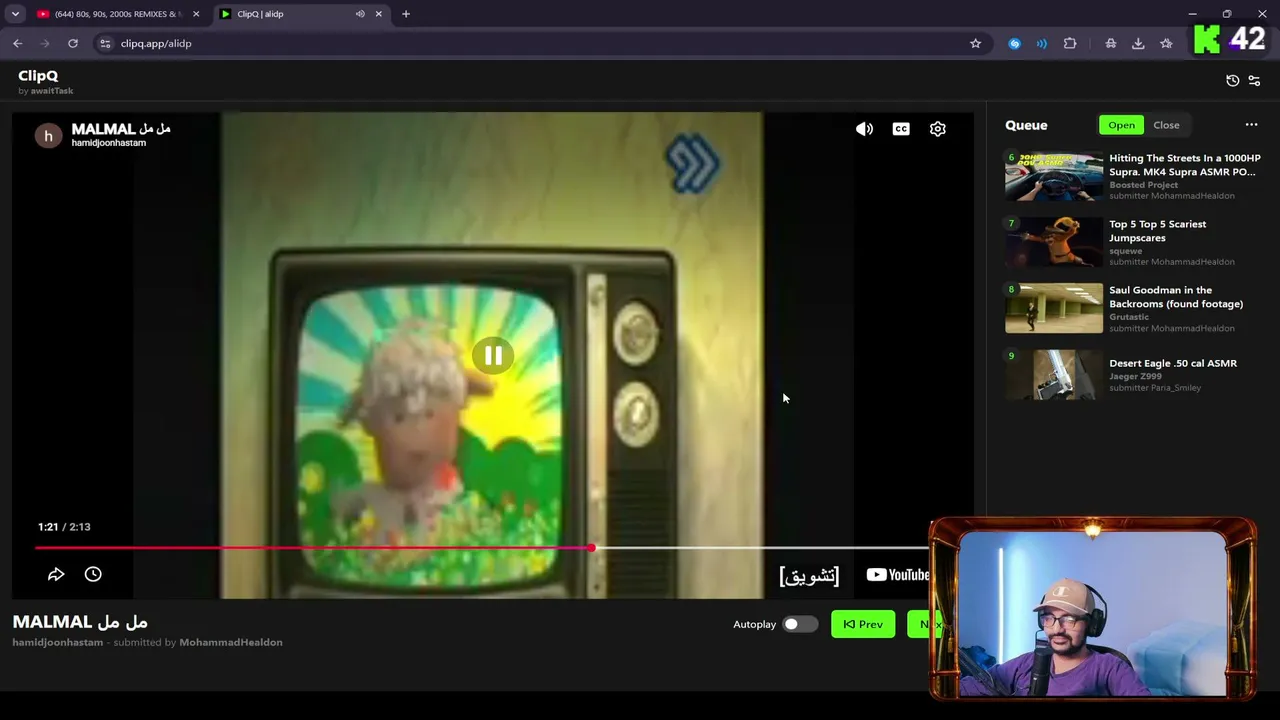Open the browser Downloads icon
Viewport: 1280px width, 720px height.
tap(1138, 43)
